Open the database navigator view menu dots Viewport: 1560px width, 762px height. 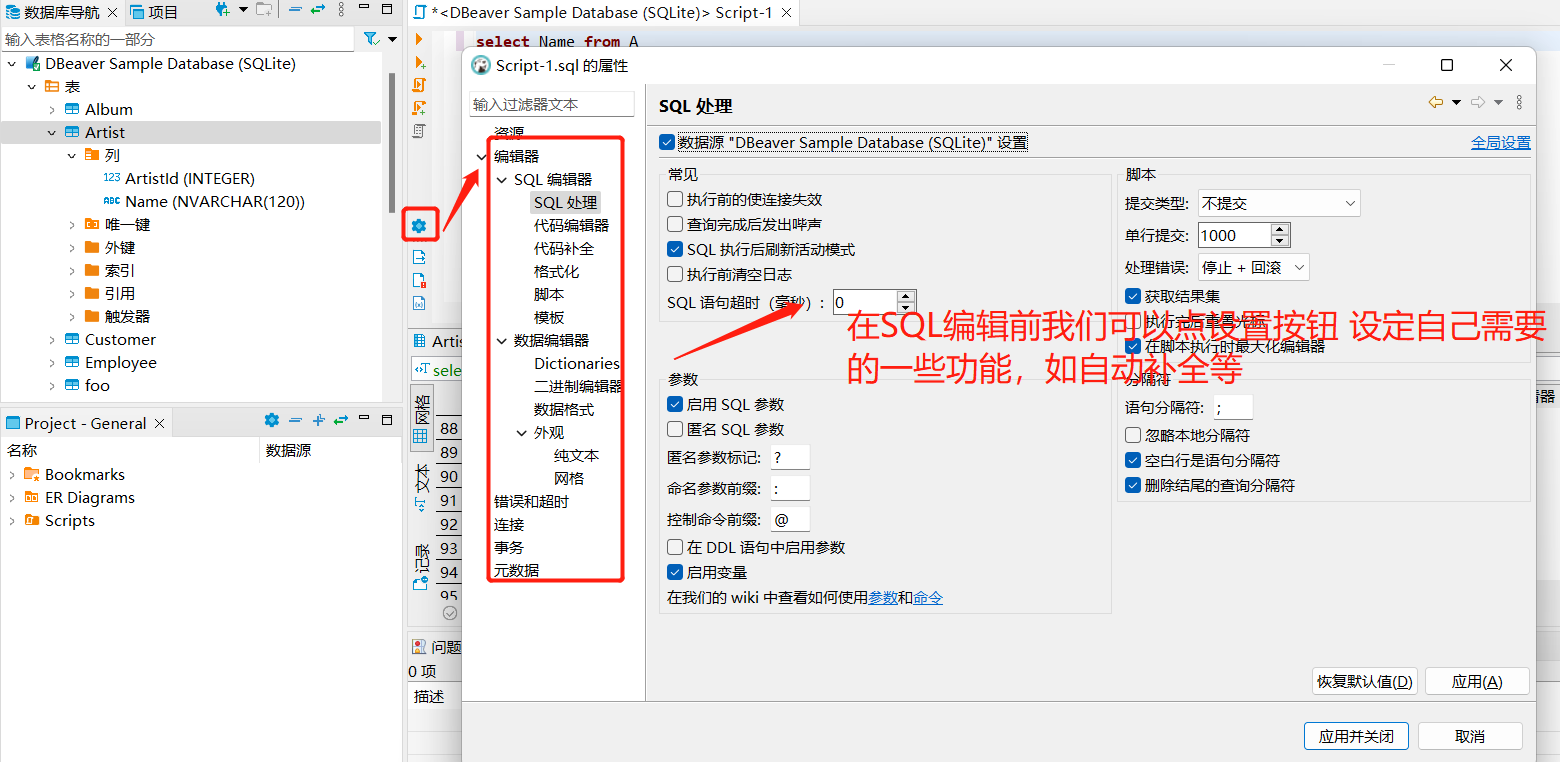click(342, 11)
